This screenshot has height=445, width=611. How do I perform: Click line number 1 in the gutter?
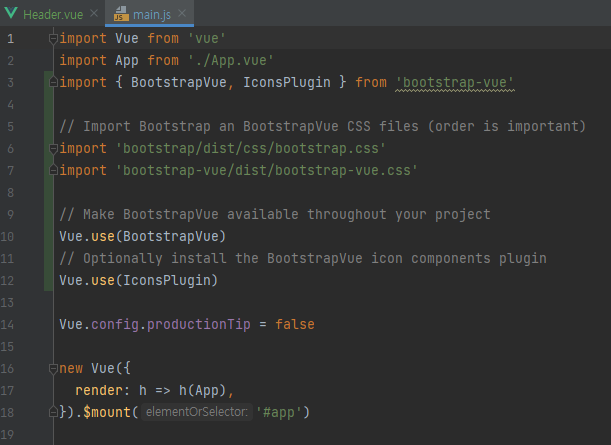pos(11,39)
